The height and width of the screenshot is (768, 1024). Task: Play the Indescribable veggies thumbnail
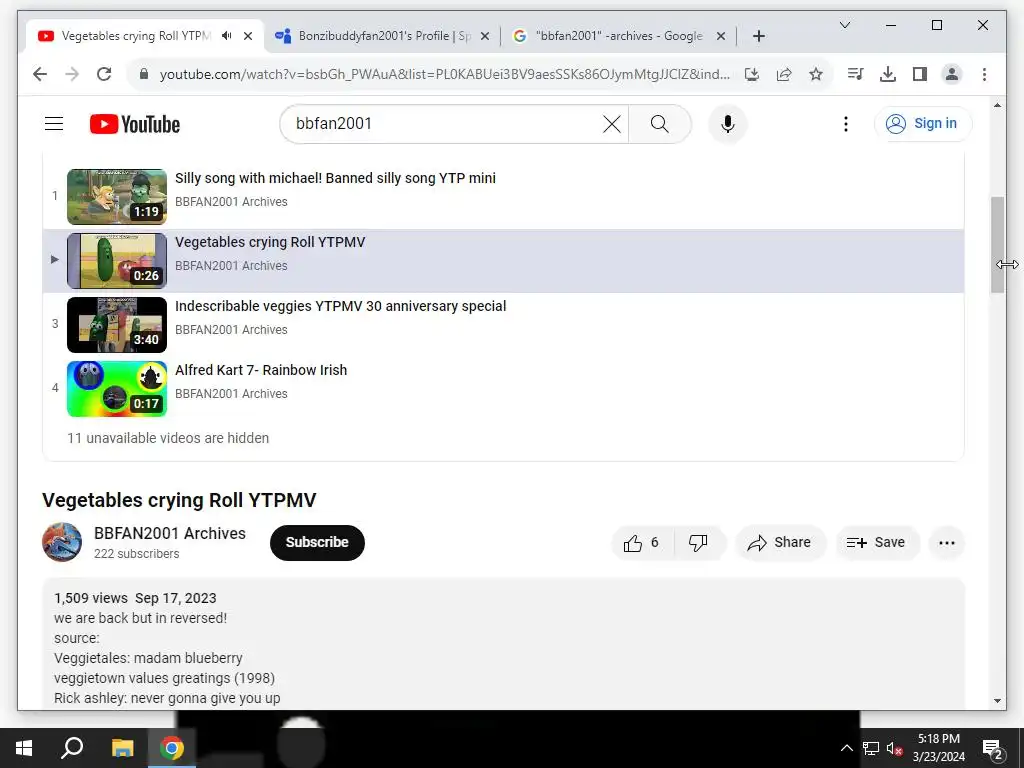pyautogui.click(x=117, y=325)
